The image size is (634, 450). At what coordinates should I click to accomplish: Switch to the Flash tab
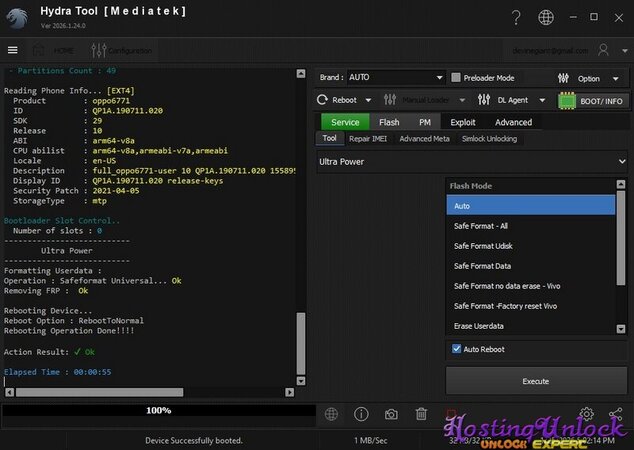pos(389,122)
